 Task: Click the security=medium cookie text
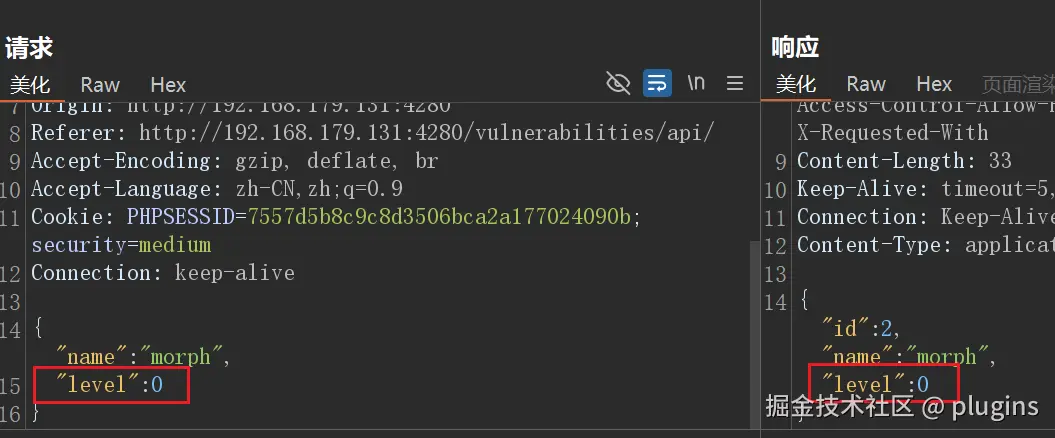tap(121, 244)
